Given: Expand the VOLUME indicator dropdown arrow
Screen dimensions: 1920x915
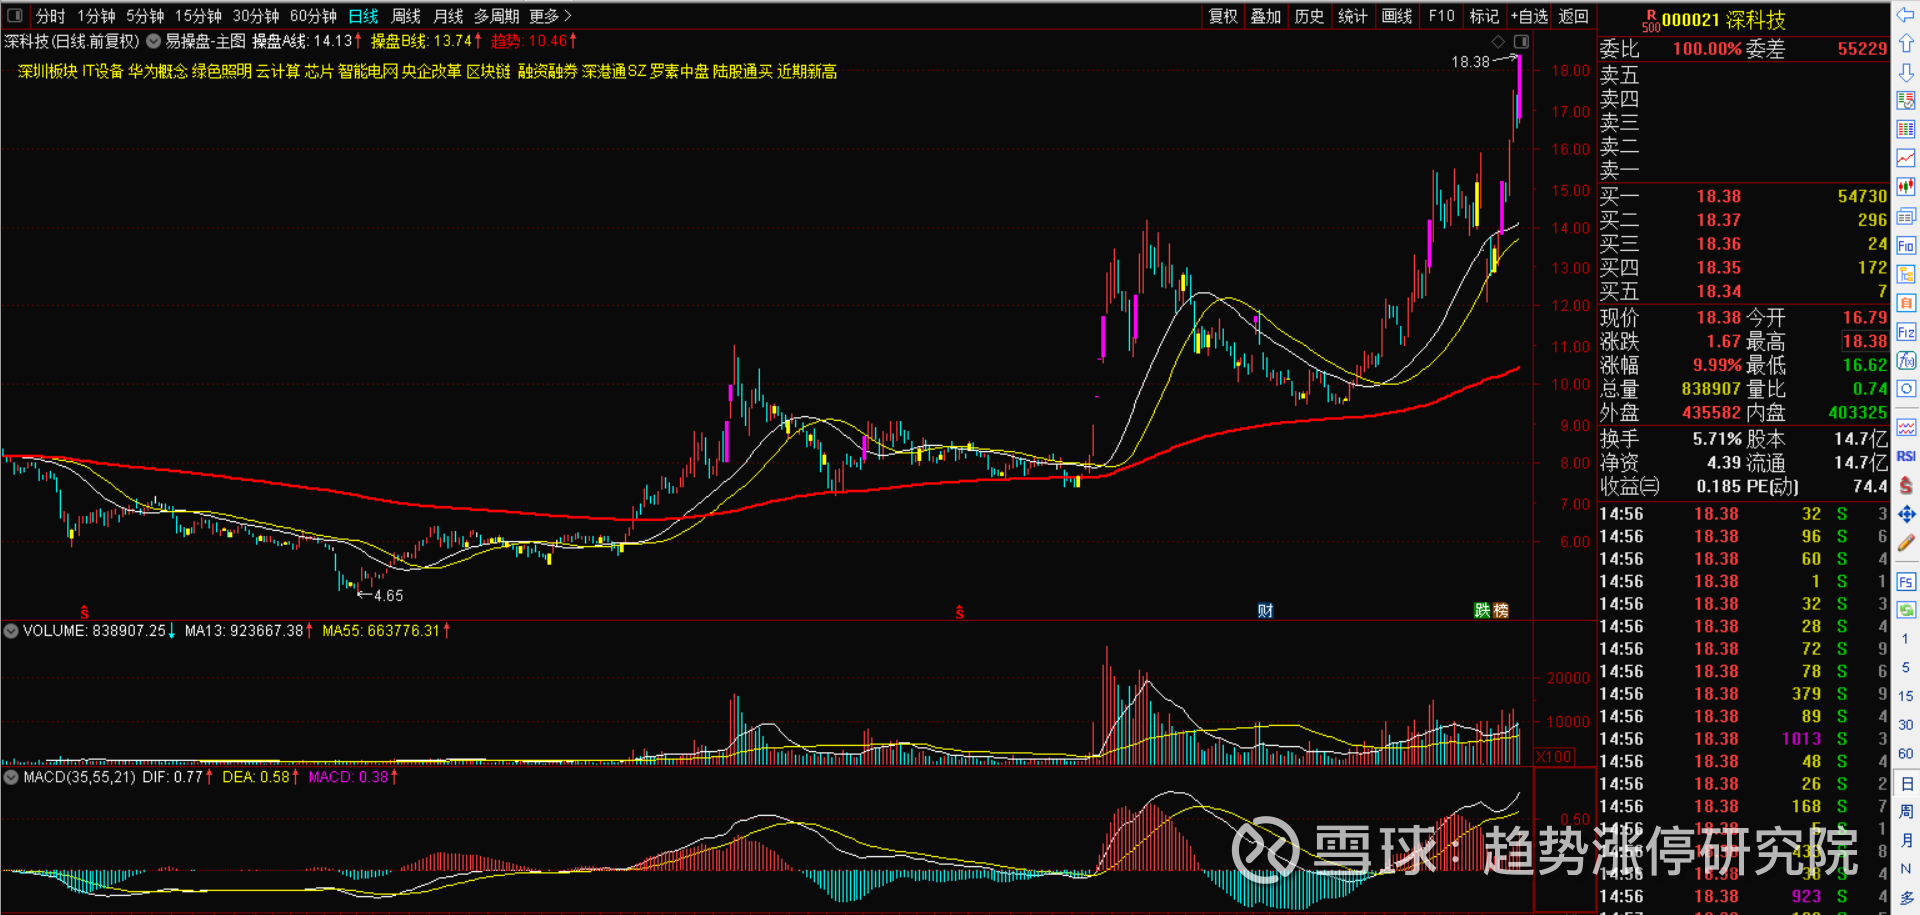Looking at the screenshot, I should coord(11,631).
